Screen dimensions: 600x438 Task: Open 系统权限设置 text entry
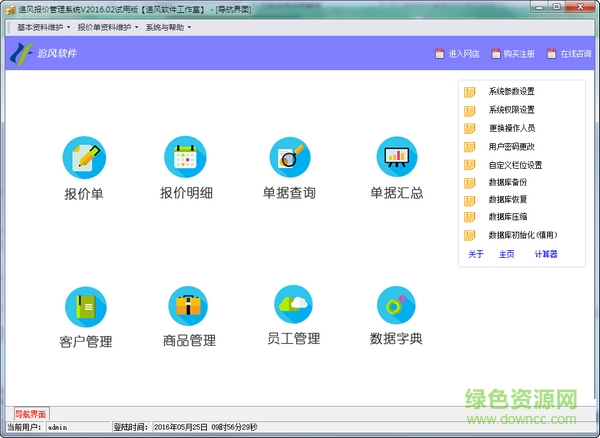[512, 110]
